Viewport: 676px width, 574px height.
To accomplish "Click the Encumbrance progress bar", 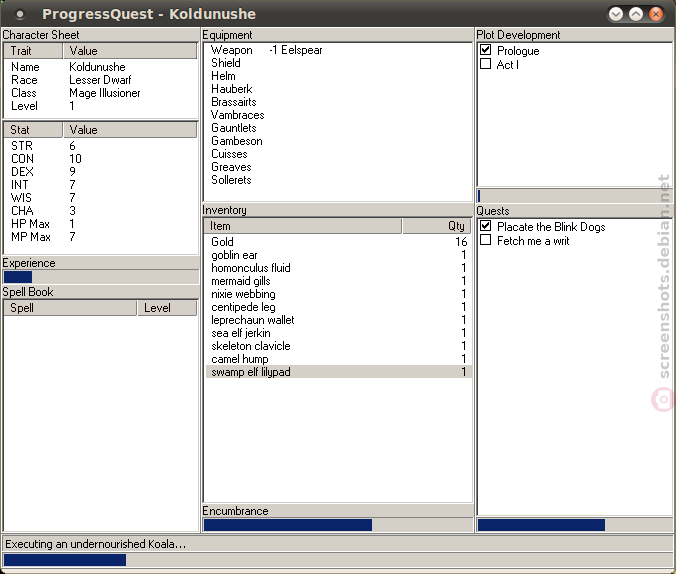I will 338,525.
